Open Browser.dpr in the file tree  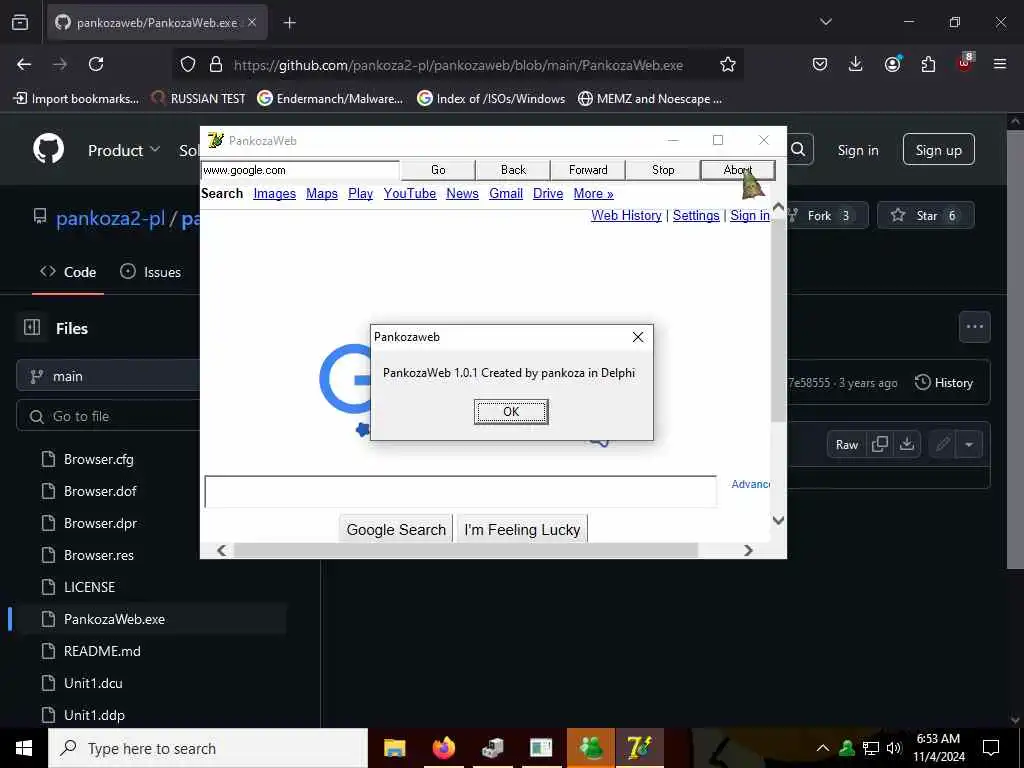pos(101,523)
